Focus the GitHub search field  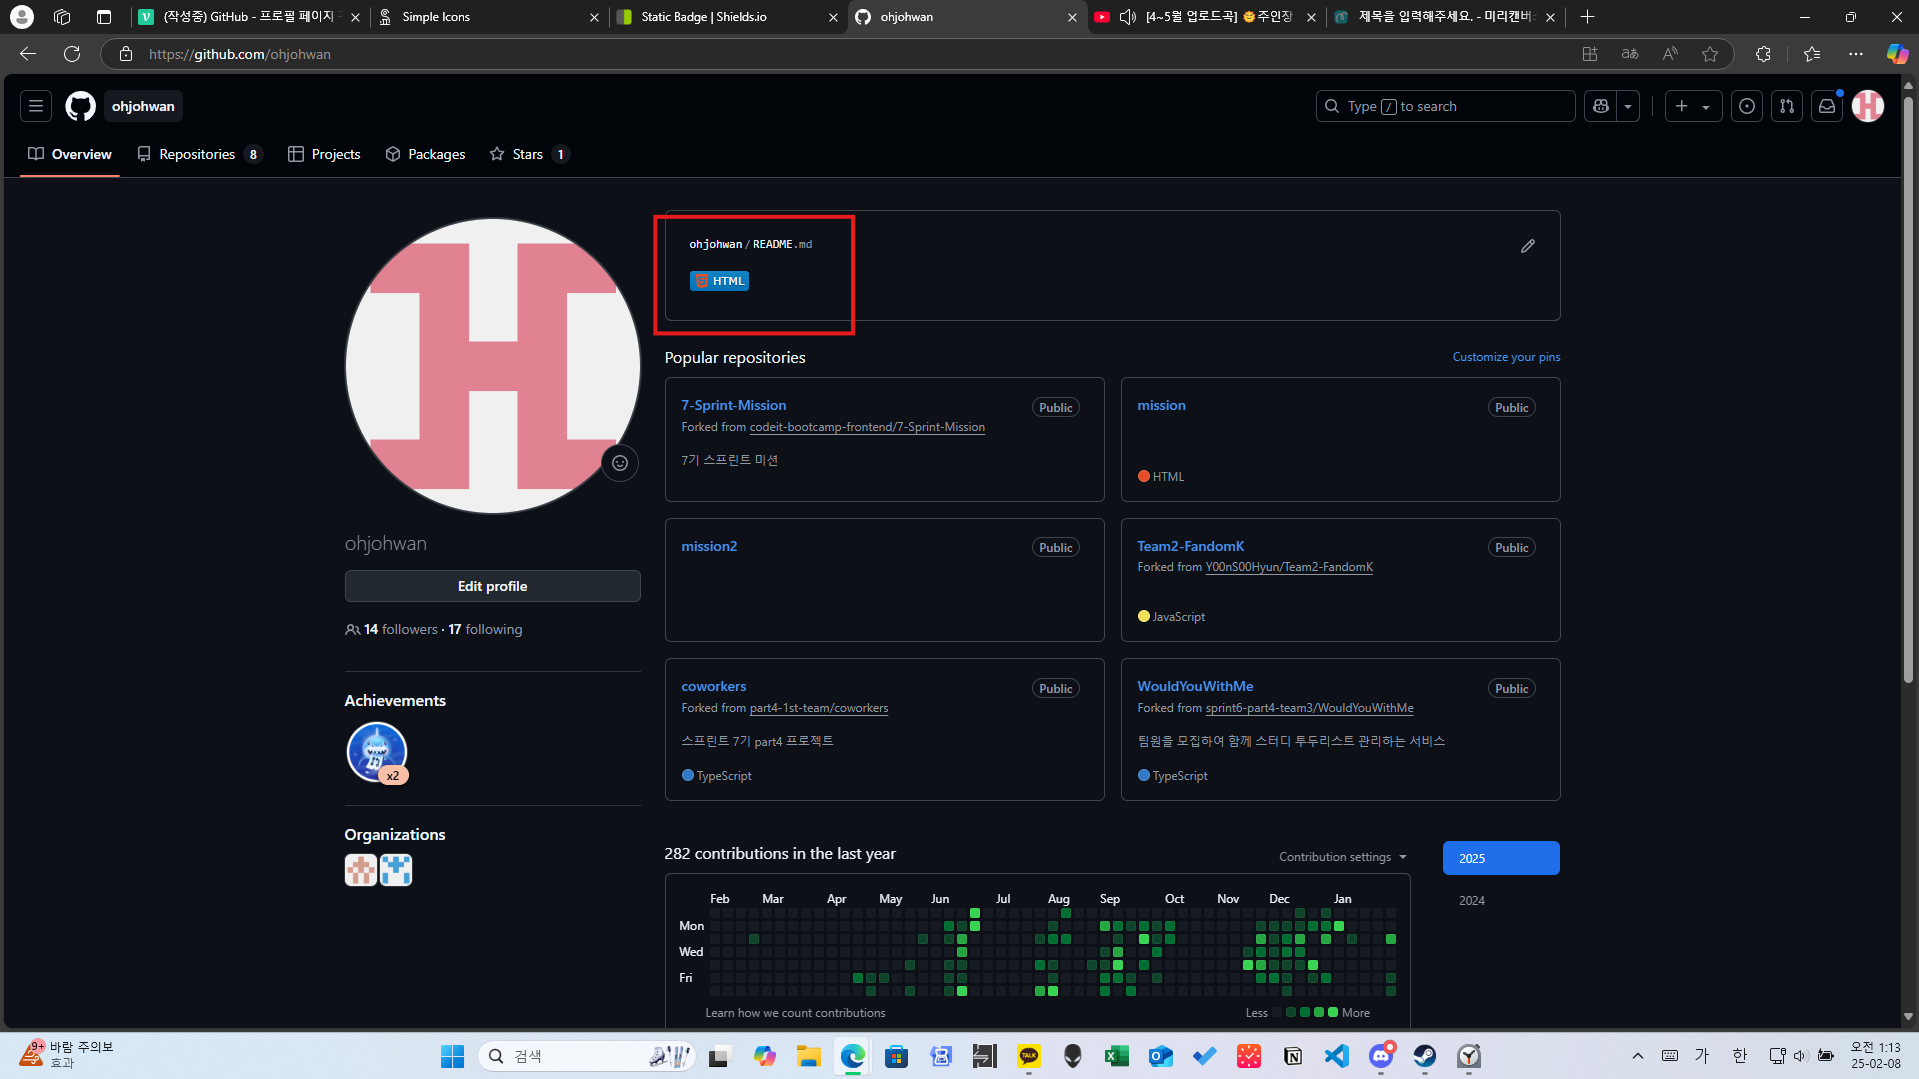1446,106
